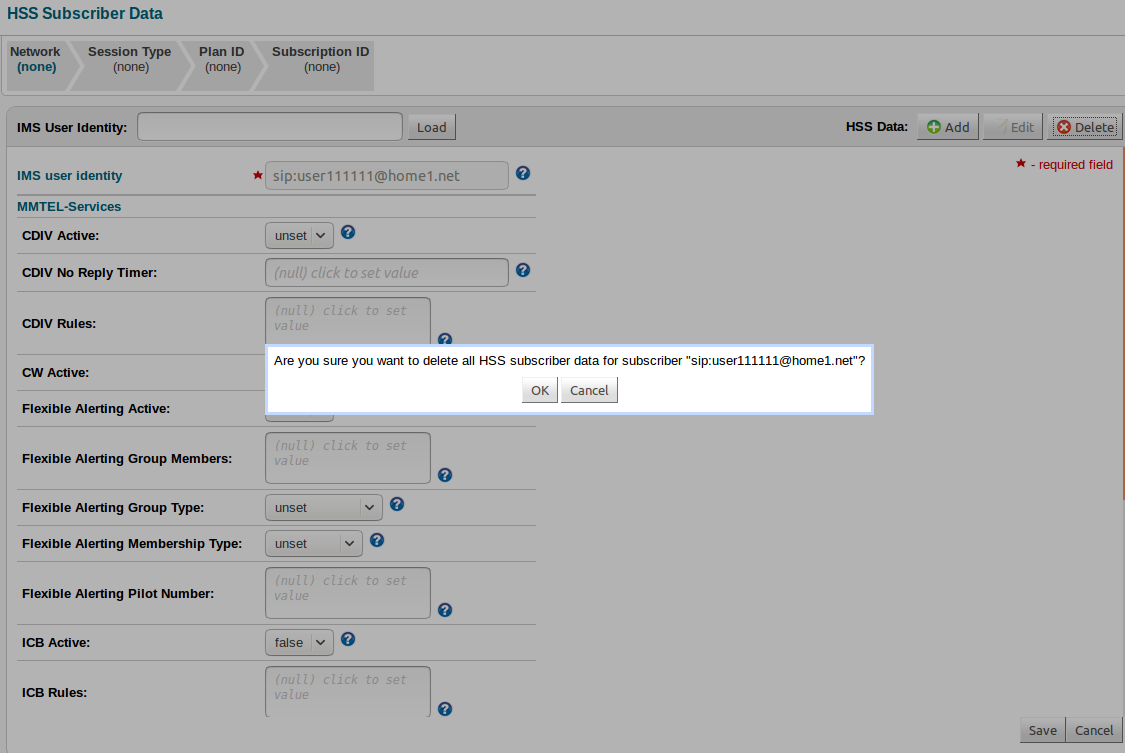Open help for CDIV No Reply Timer
This screenshot has width=1125, height=753.
pos(522,269)
